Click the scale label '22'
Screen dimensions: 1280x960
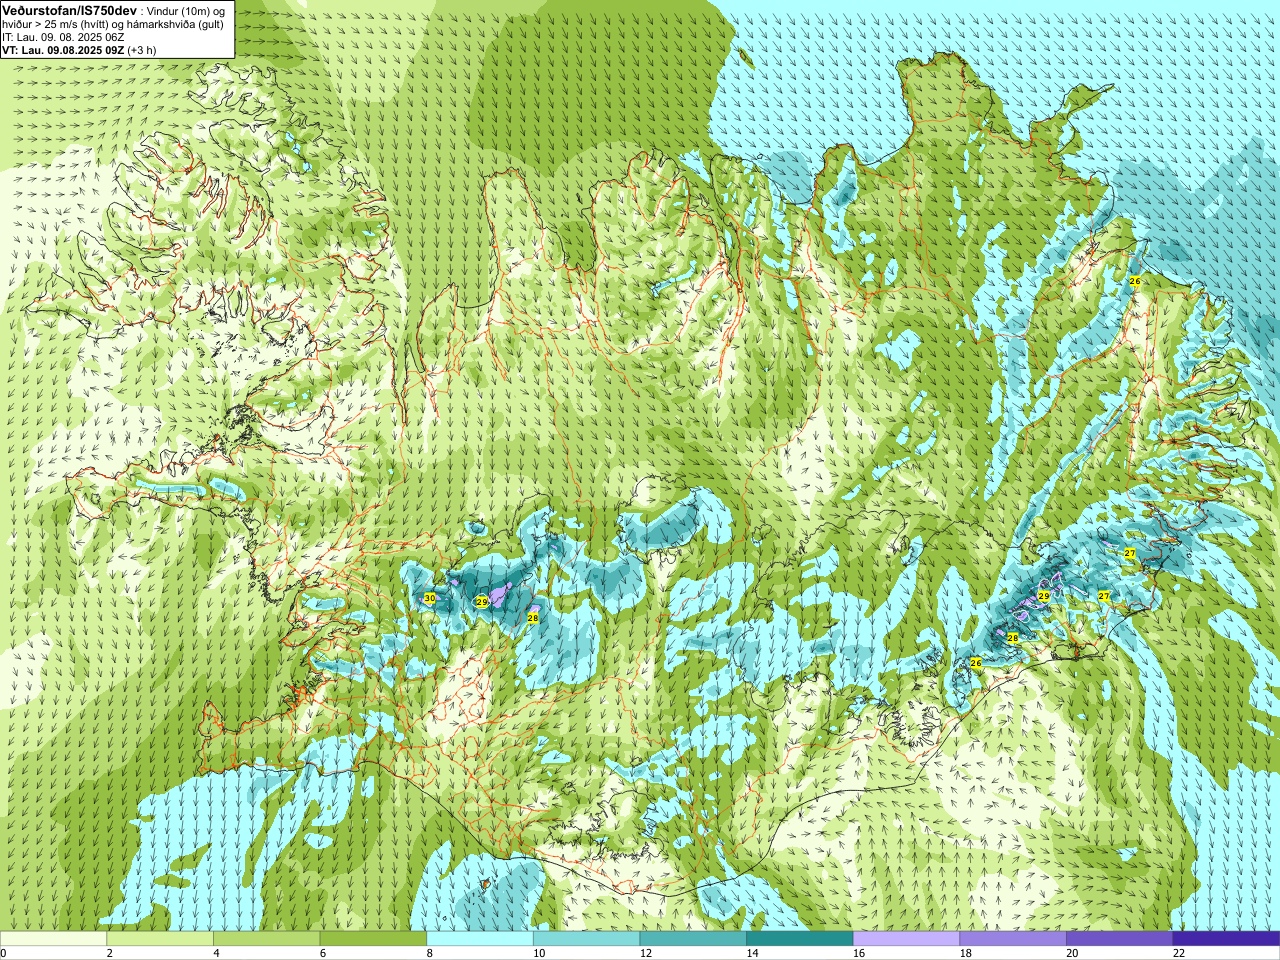[x=1178, y=954]
